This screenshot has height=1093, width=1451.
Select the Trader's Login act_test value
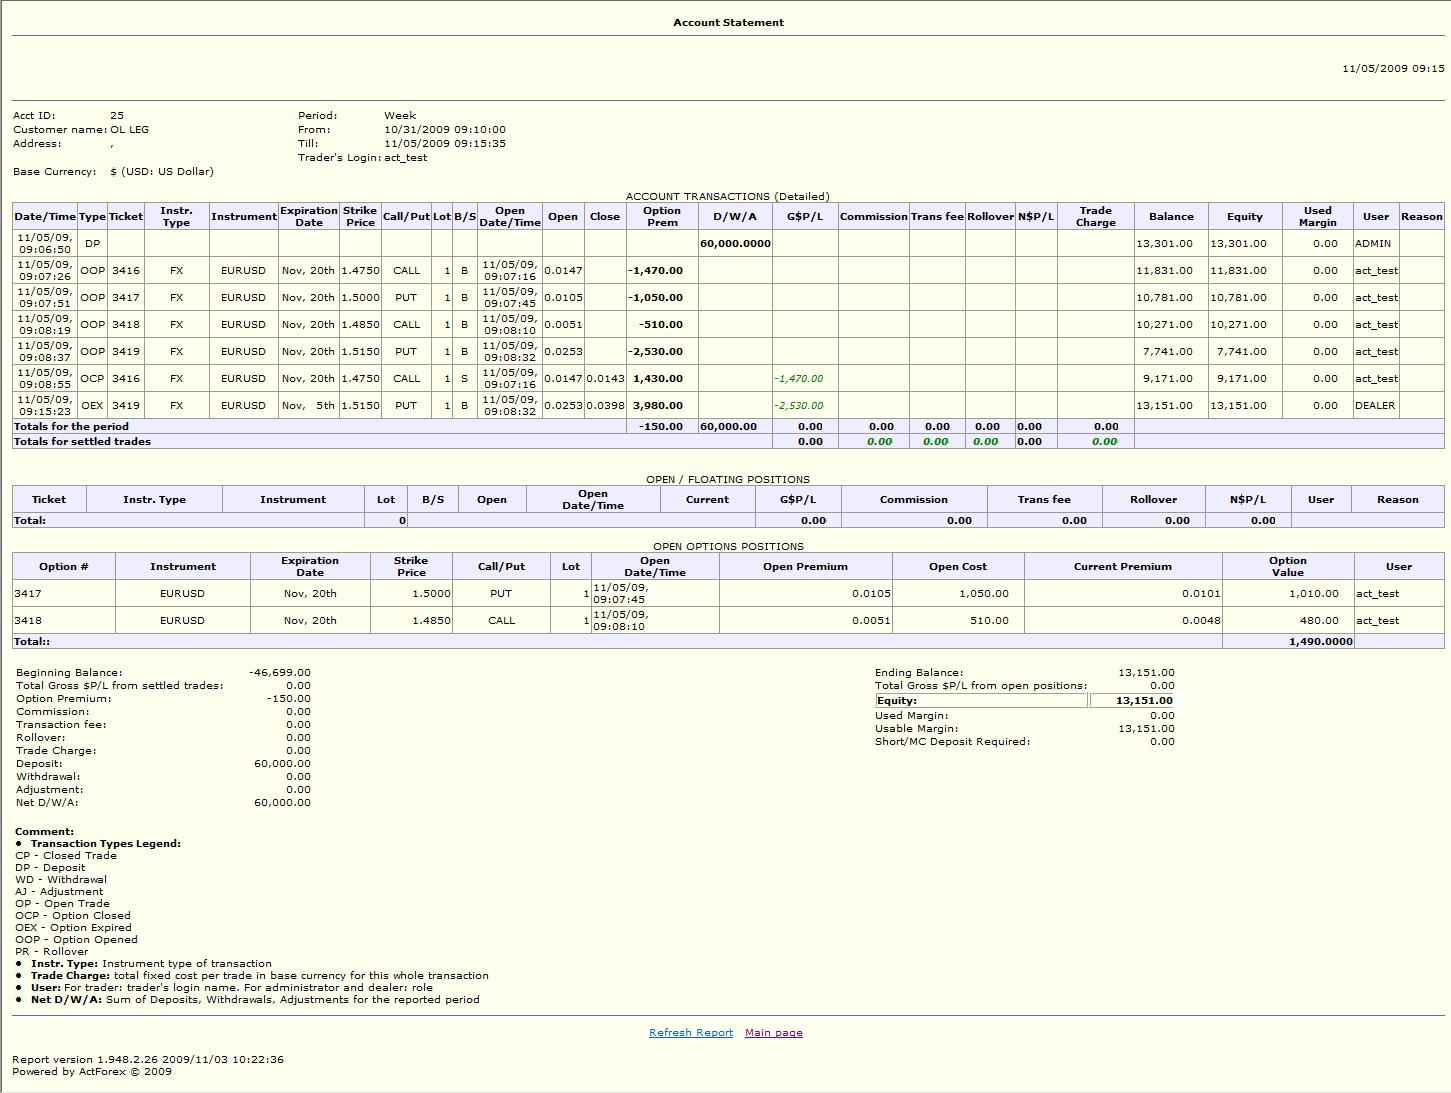click(x=405, y=158)
